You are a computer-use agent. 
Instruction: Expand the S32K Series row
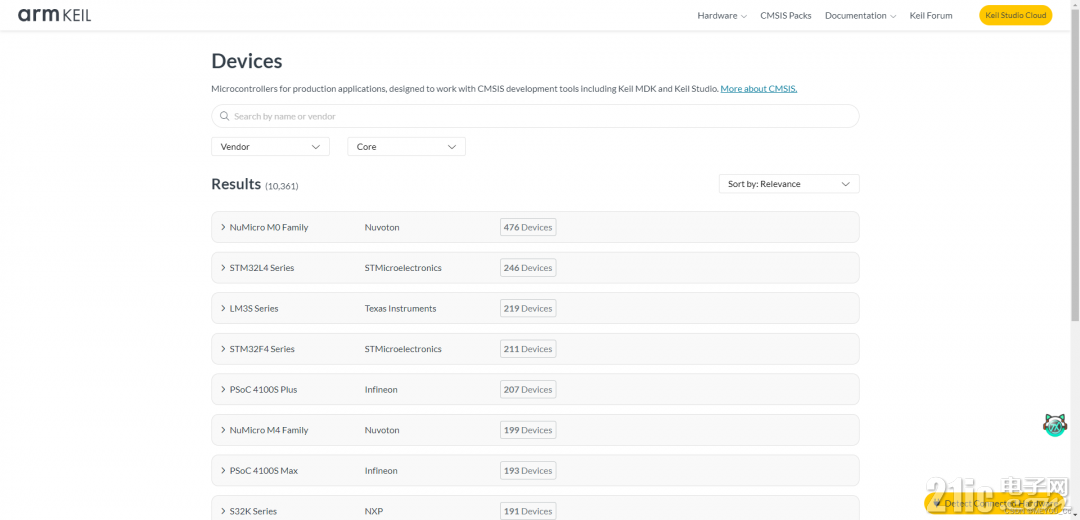click(535, 508)
